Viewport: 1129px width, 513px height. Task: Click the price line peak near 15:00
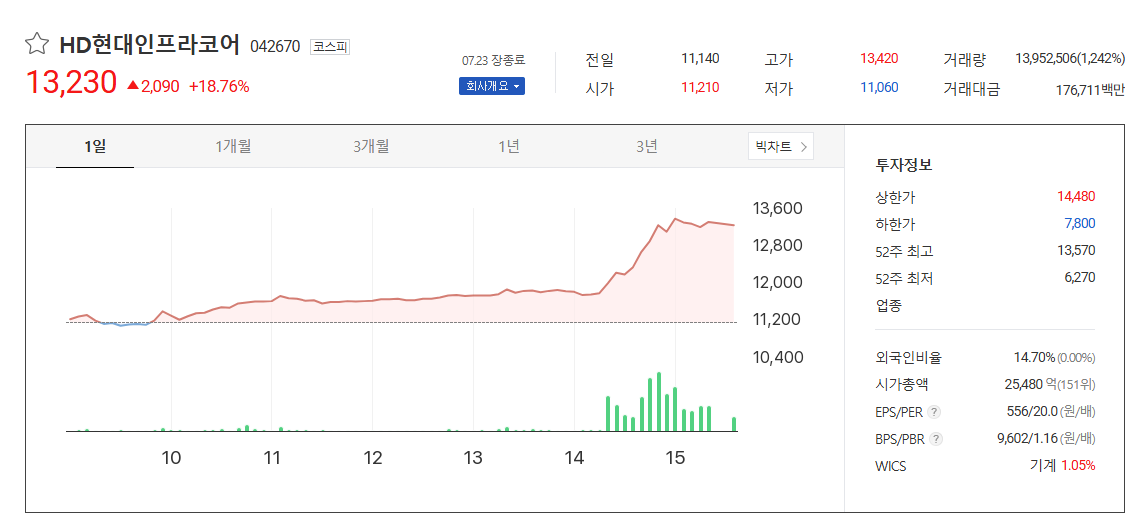[x=675, y=218]
